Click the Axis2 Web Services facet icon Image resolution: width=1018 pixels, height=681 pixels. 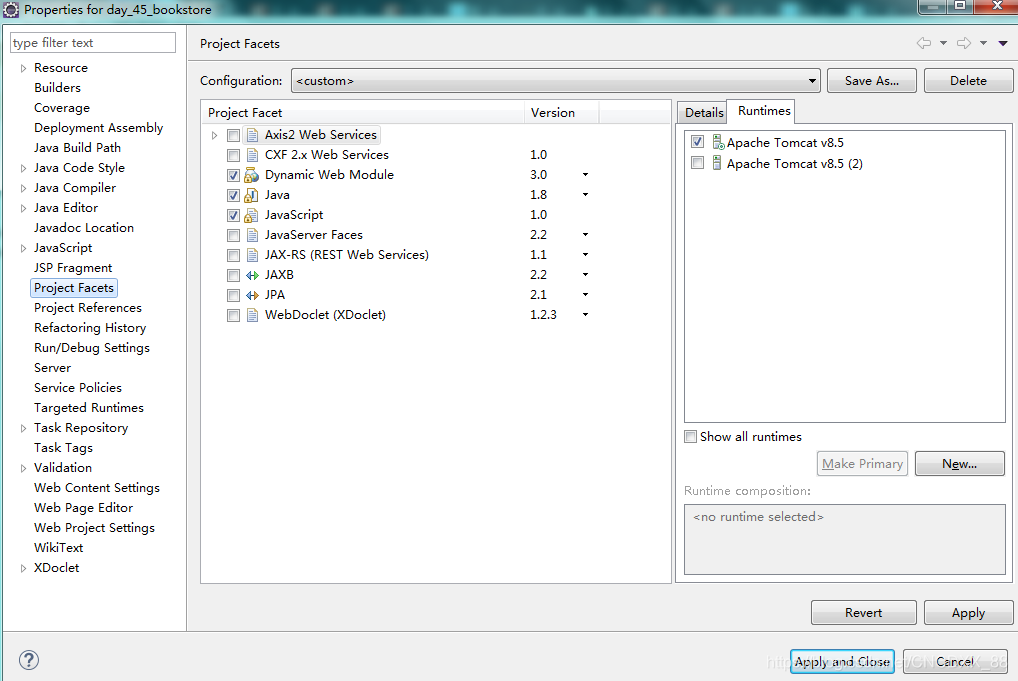click(x=252, y=135)
